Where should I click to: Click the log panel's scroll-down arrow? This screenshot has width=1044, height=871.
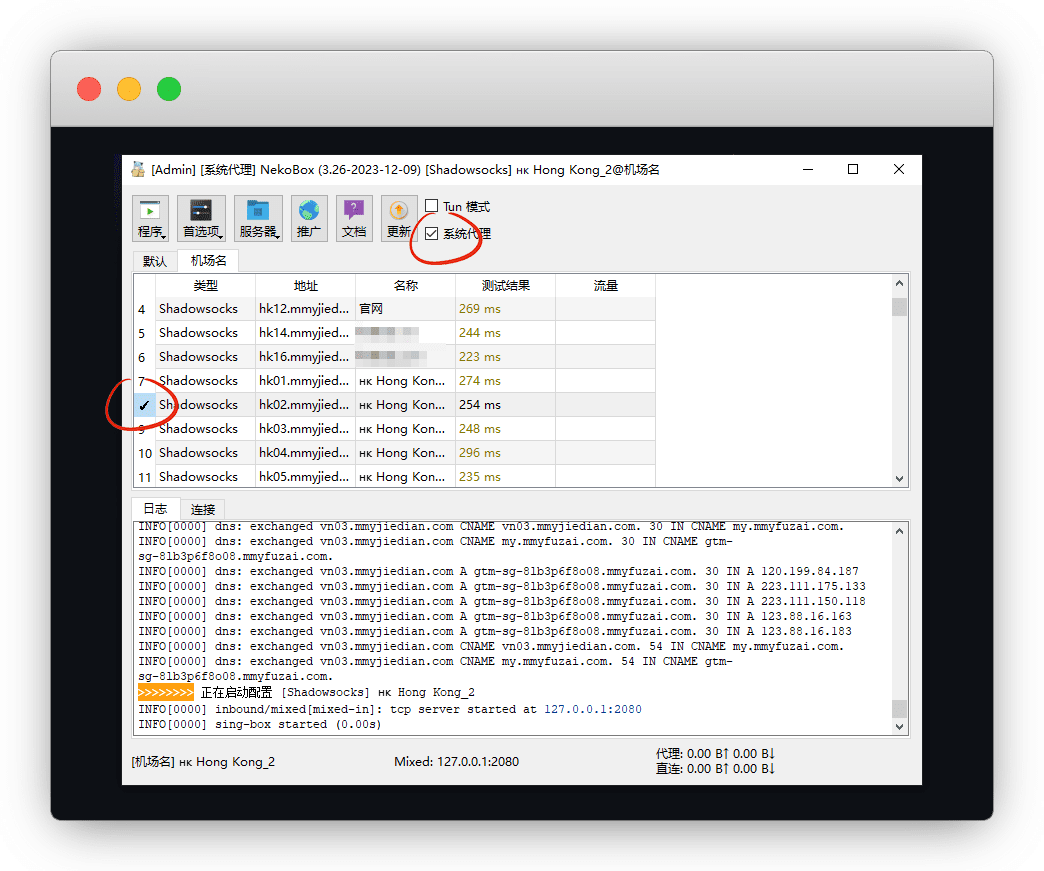point(900,726)
